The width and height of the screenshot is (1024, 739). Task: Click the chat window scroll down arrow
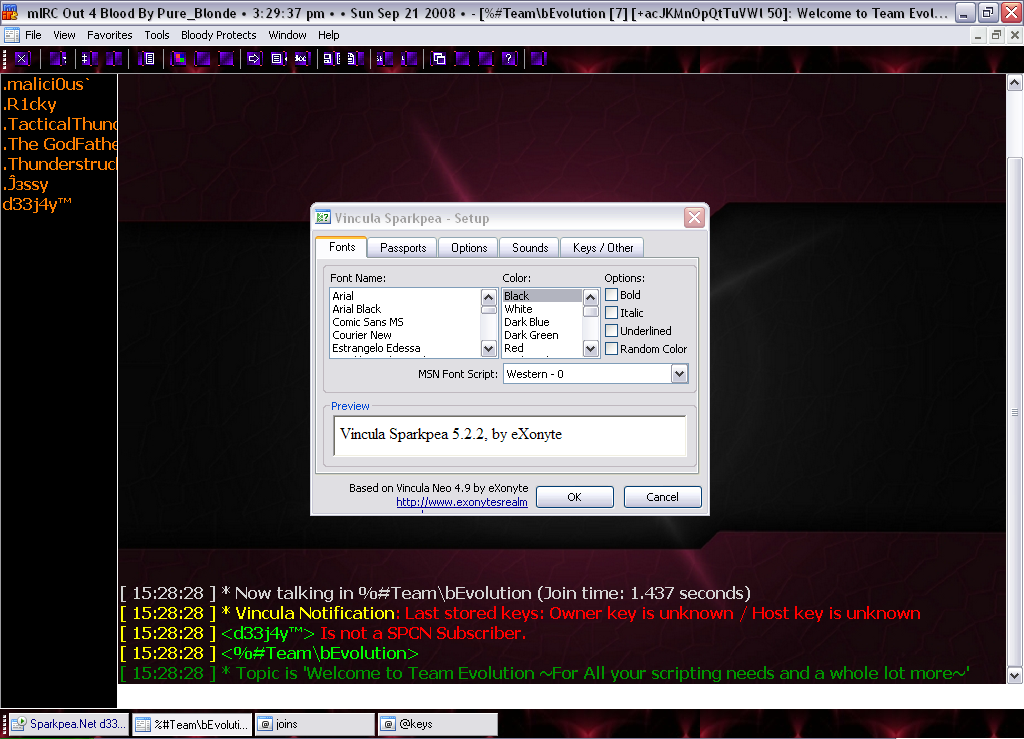1014,675
